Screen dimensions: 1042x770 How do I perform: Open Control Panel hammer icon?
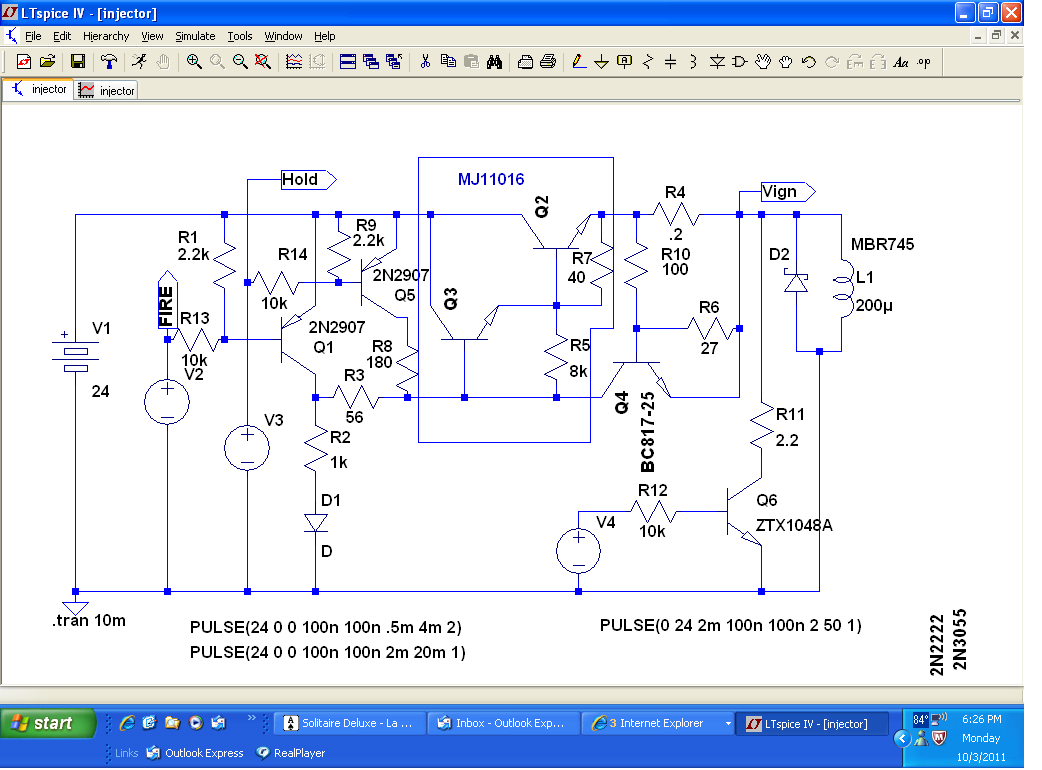pos(109,62)
